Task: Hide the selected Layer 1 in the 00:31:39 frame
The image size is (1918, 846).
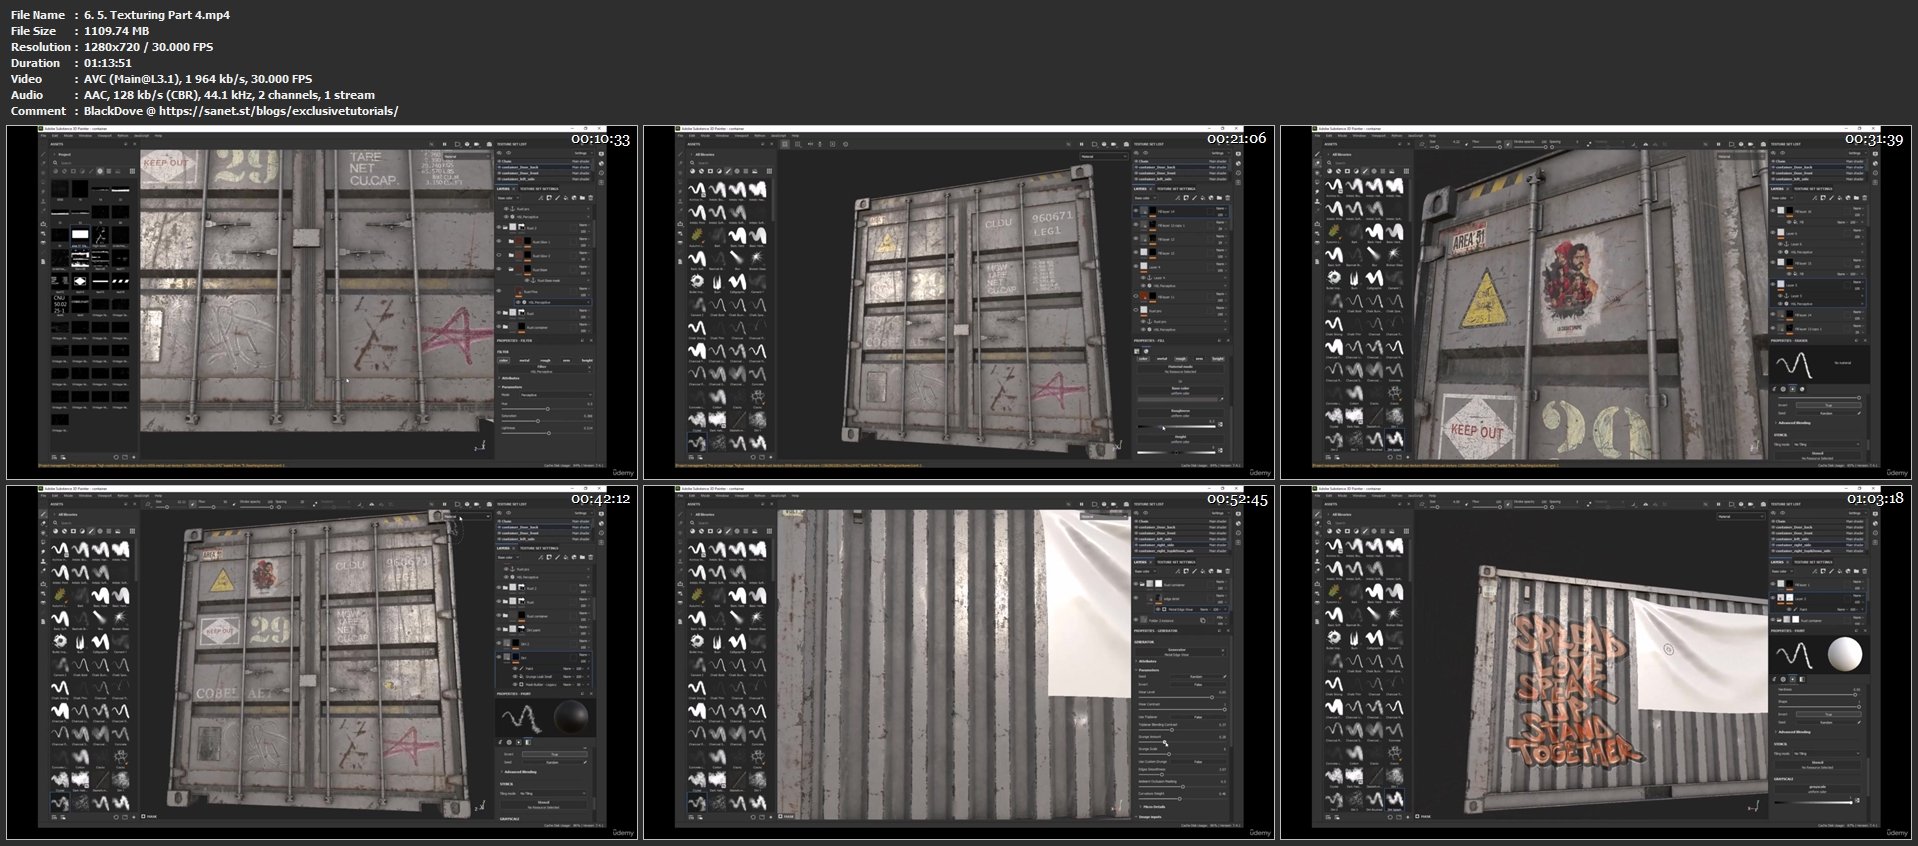Action: pos(1773,284)
